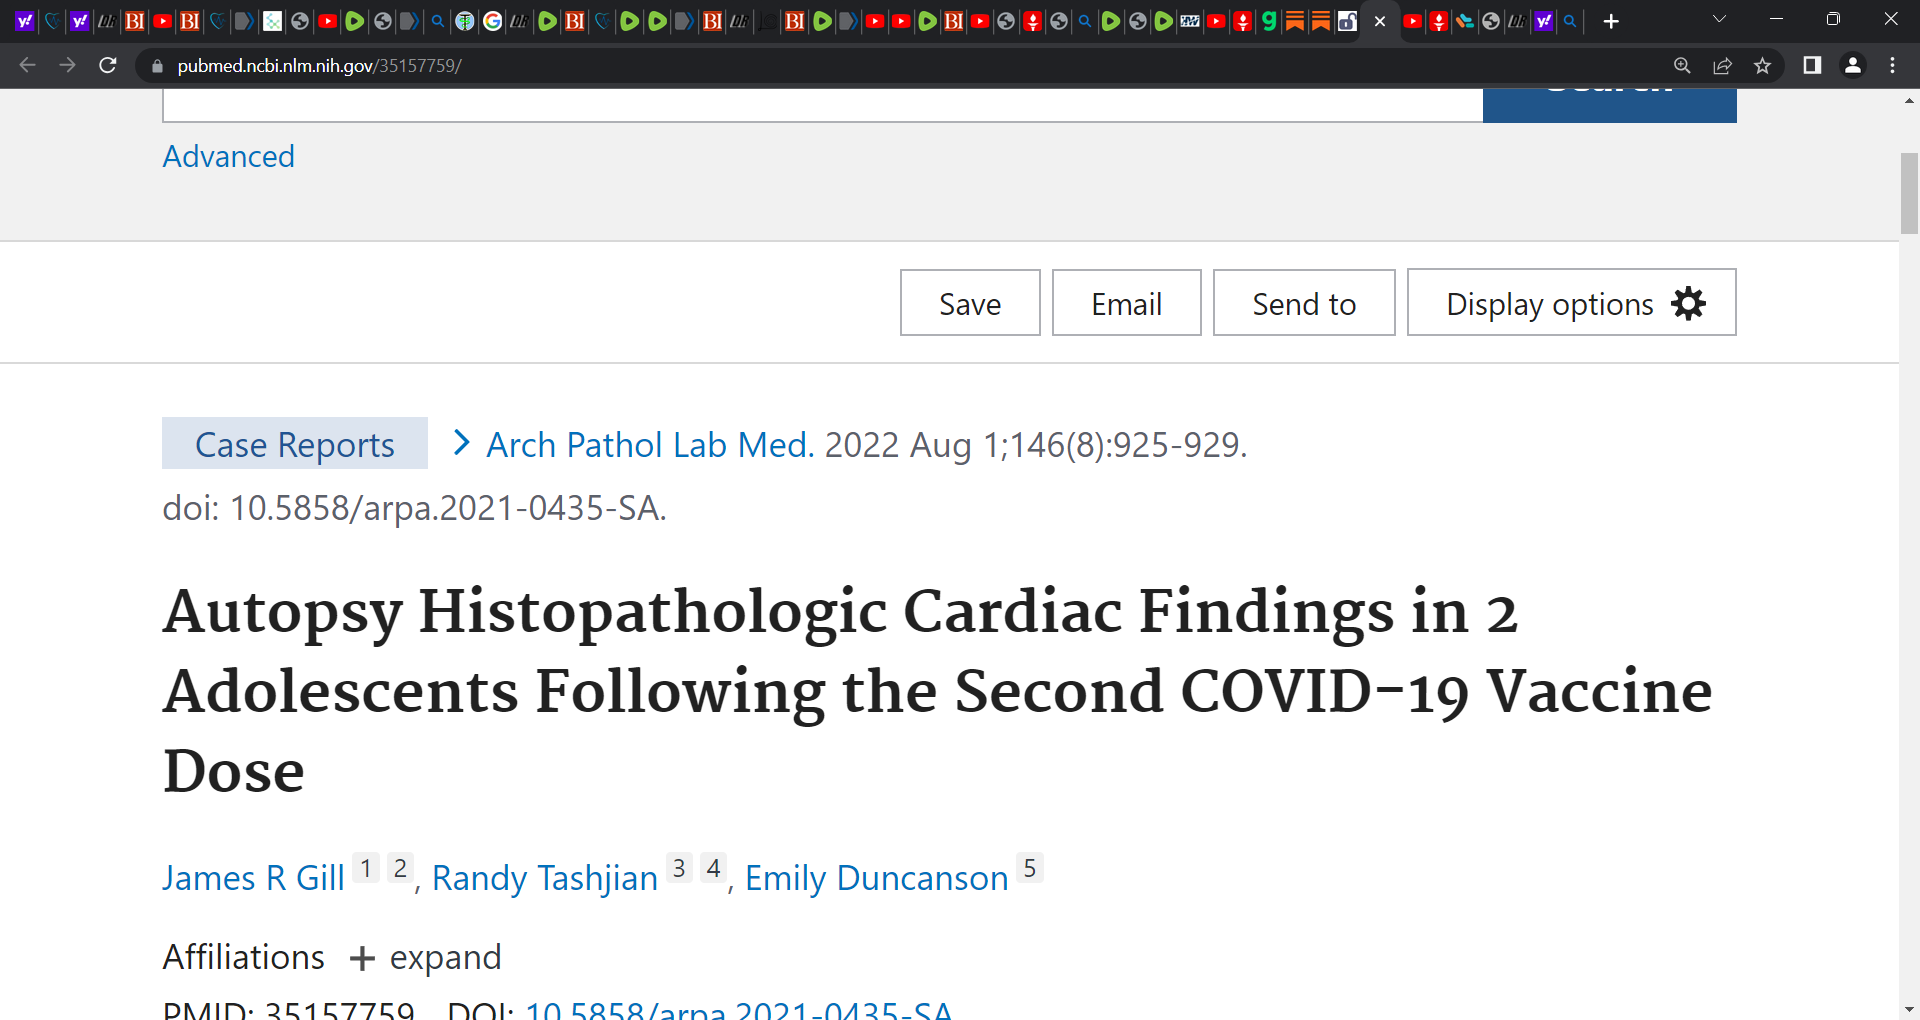Open the side panel icon

click(1812, 65)
